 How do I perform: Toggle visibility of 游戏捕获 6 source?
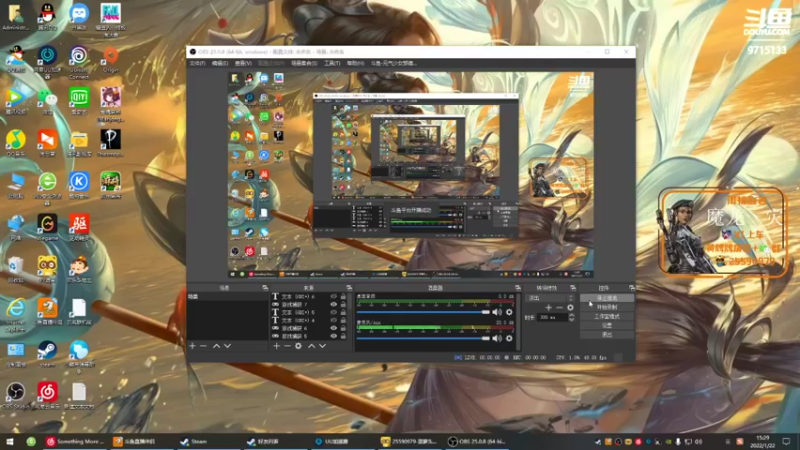334,328
